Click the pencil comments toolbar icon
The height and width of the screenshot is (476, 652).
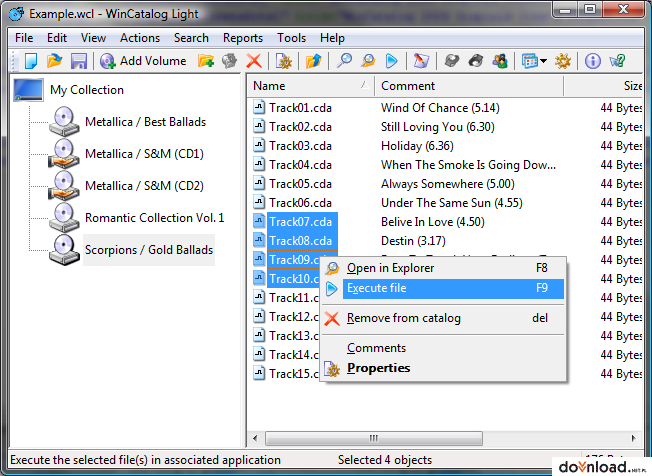(x=421, y=61)
